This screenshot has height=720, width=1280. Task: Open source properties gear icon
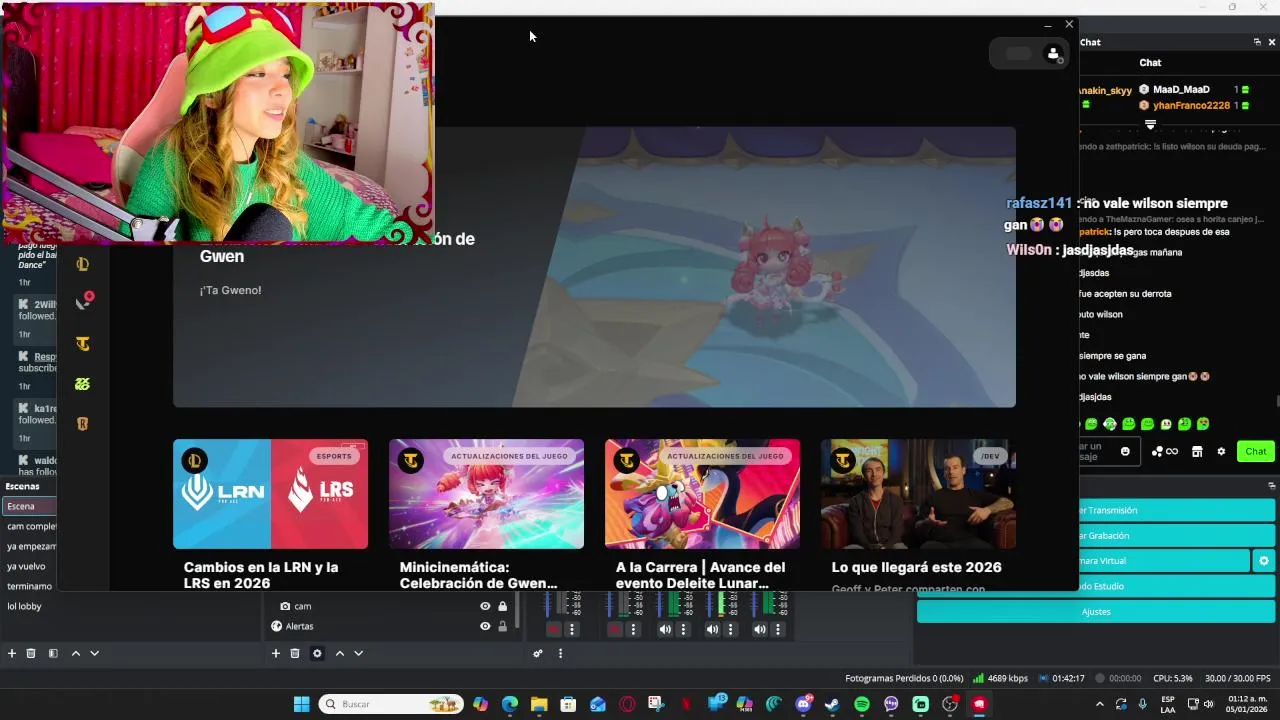[317, 653]
